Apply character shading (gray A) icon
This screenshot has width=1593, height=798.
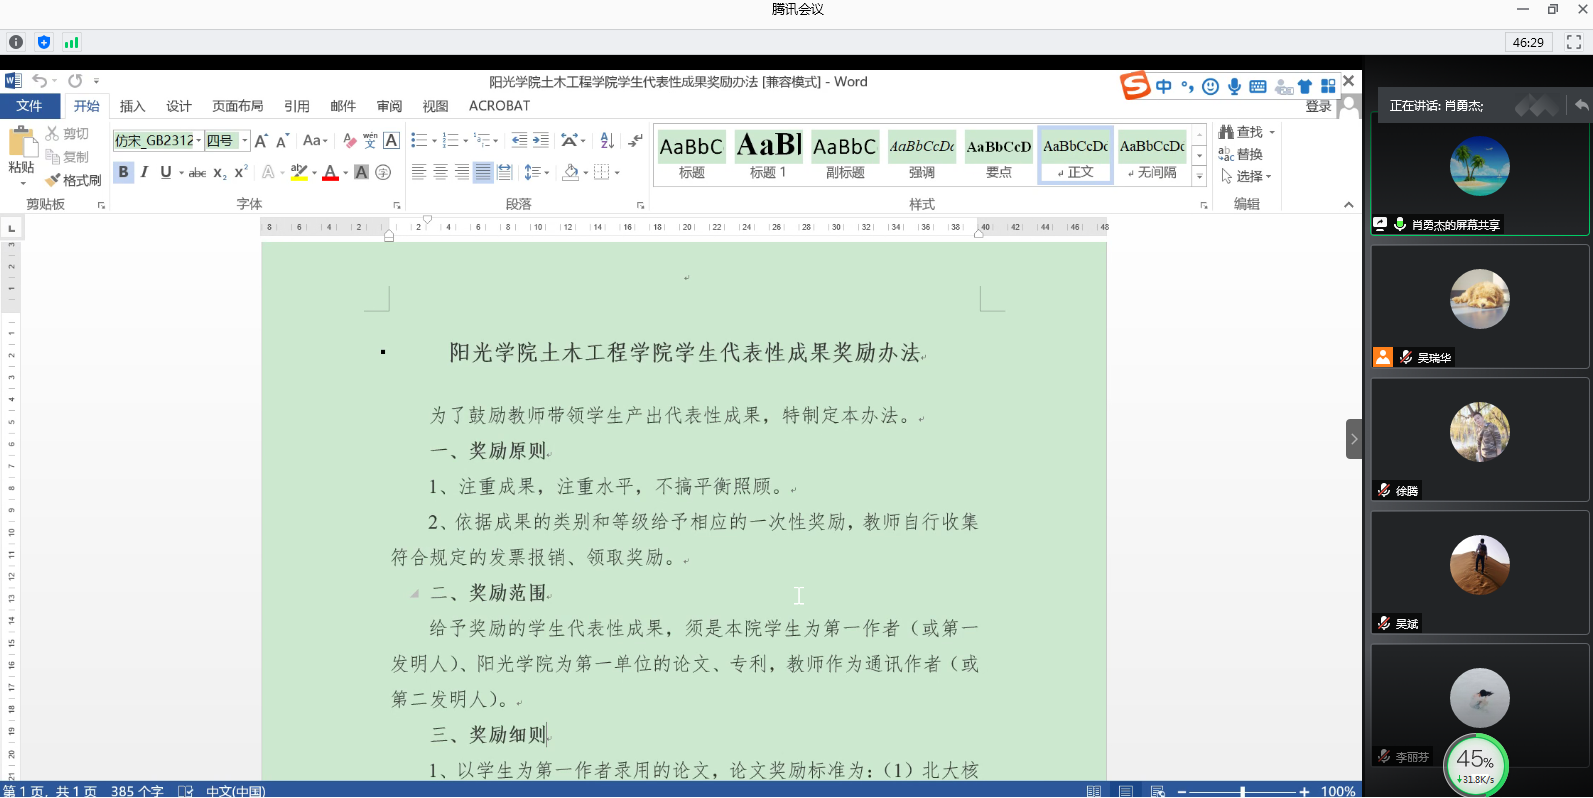pyautogui.click(x=362, y=172)
